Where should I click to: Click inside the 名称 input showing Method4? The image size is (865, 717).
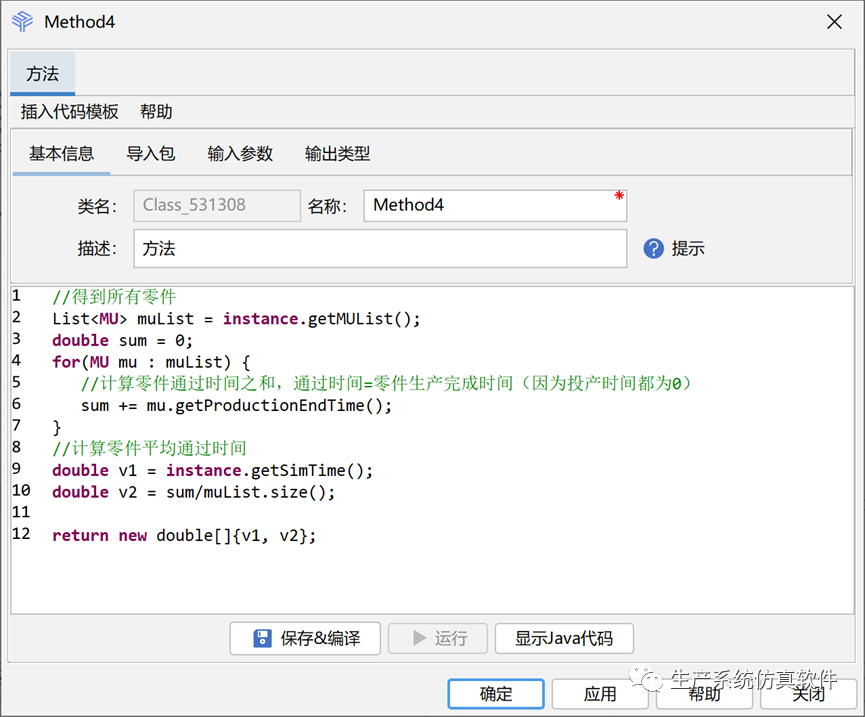pos(495,205)
